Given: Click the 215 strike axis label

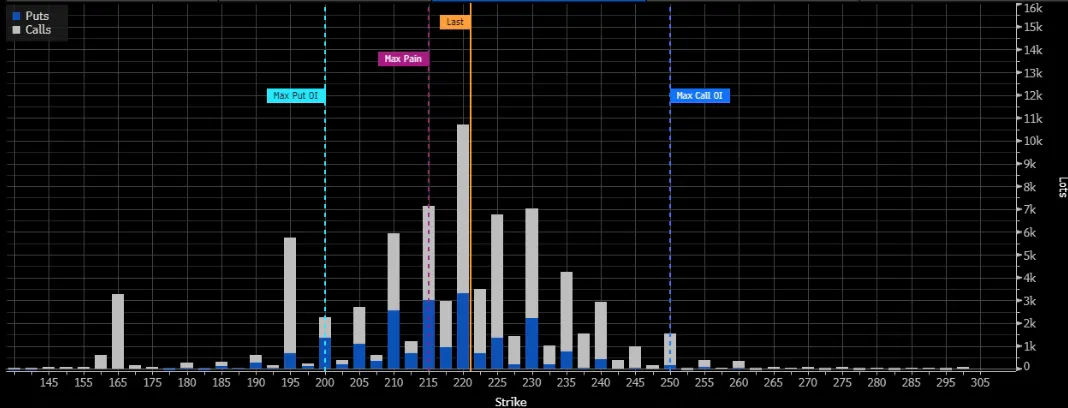Looking at the screenshot, I should 428,383.
